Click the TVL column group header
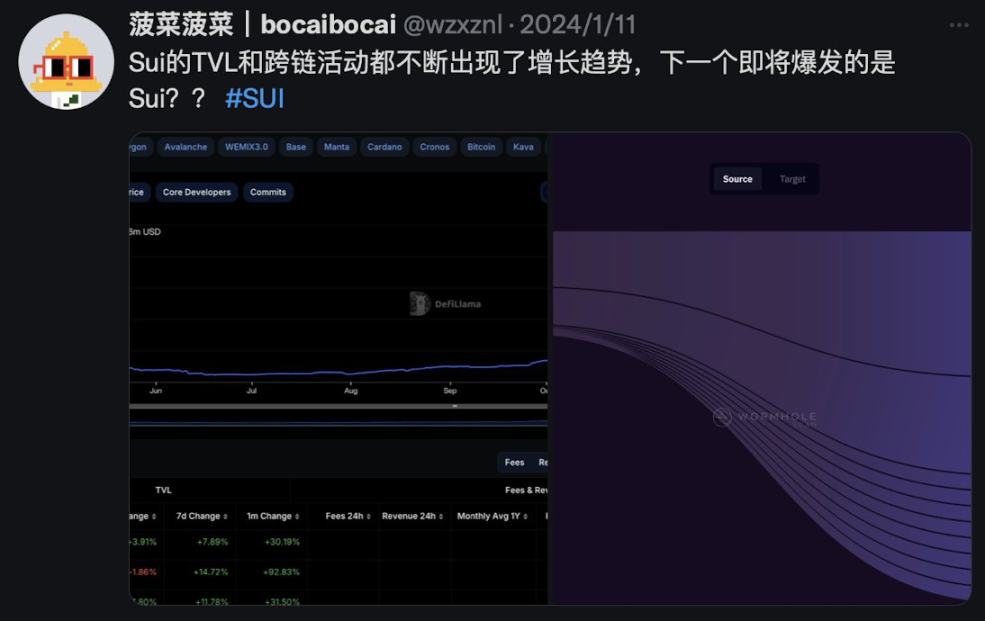The width and height of the screenshot is (985, 621). coord(163,490)
